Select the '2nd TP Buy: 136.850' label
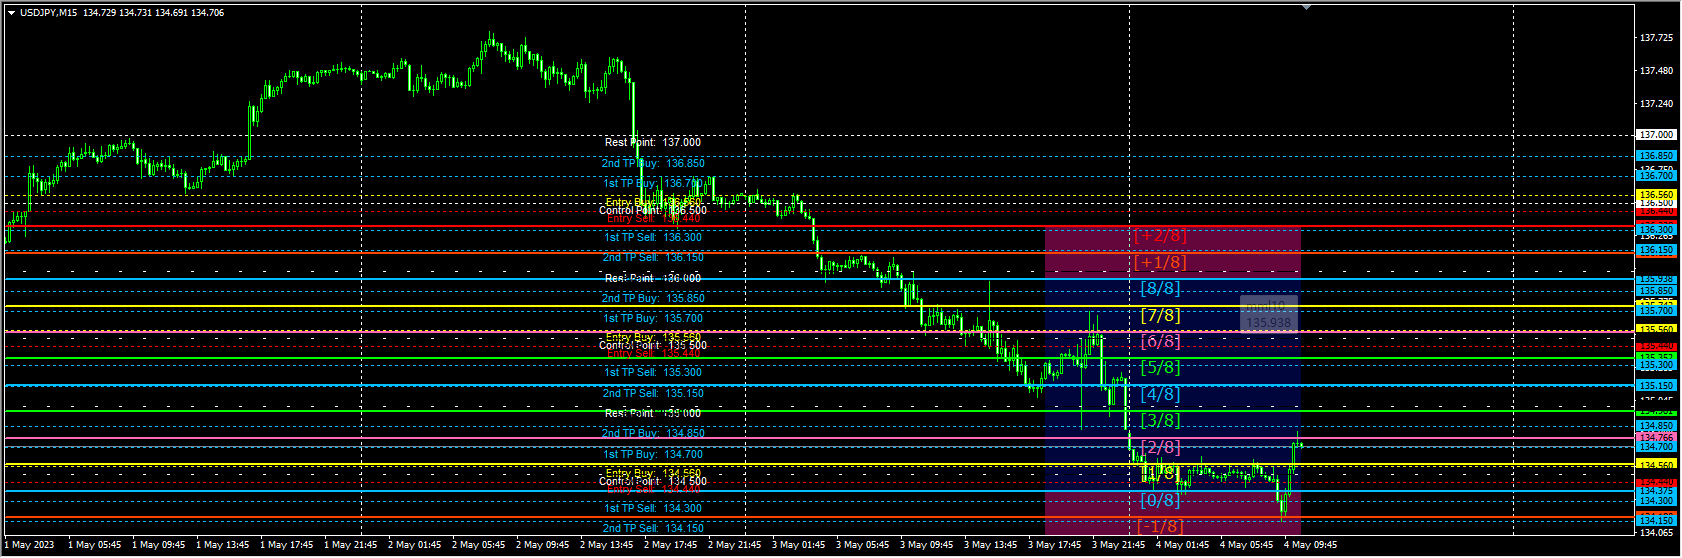Image resolution: width=1682 pixels, height=558 pixels. click(653, 163)
